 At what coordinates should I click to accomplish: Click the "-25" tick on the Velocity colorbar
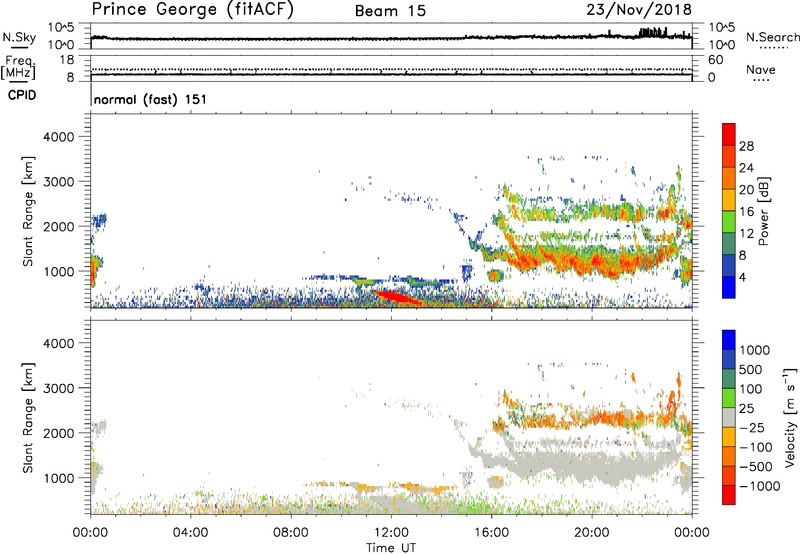tap(752, 427)
